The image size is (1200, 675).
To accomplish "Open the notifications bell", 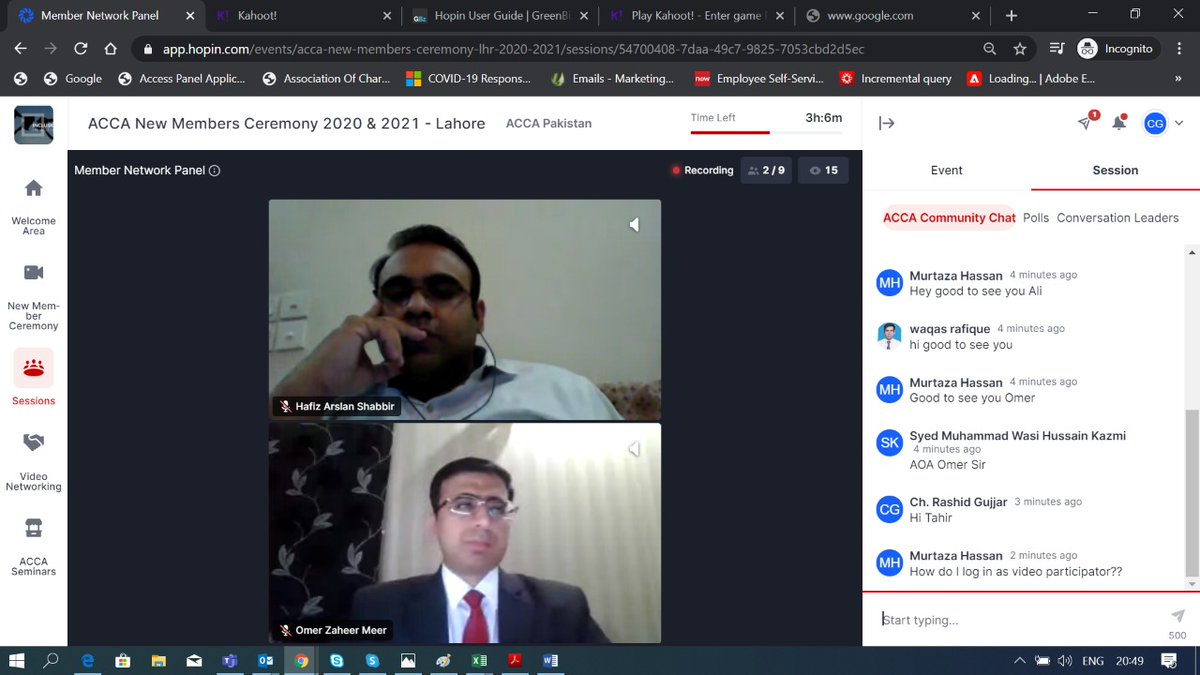I will tap(1120, 122).
